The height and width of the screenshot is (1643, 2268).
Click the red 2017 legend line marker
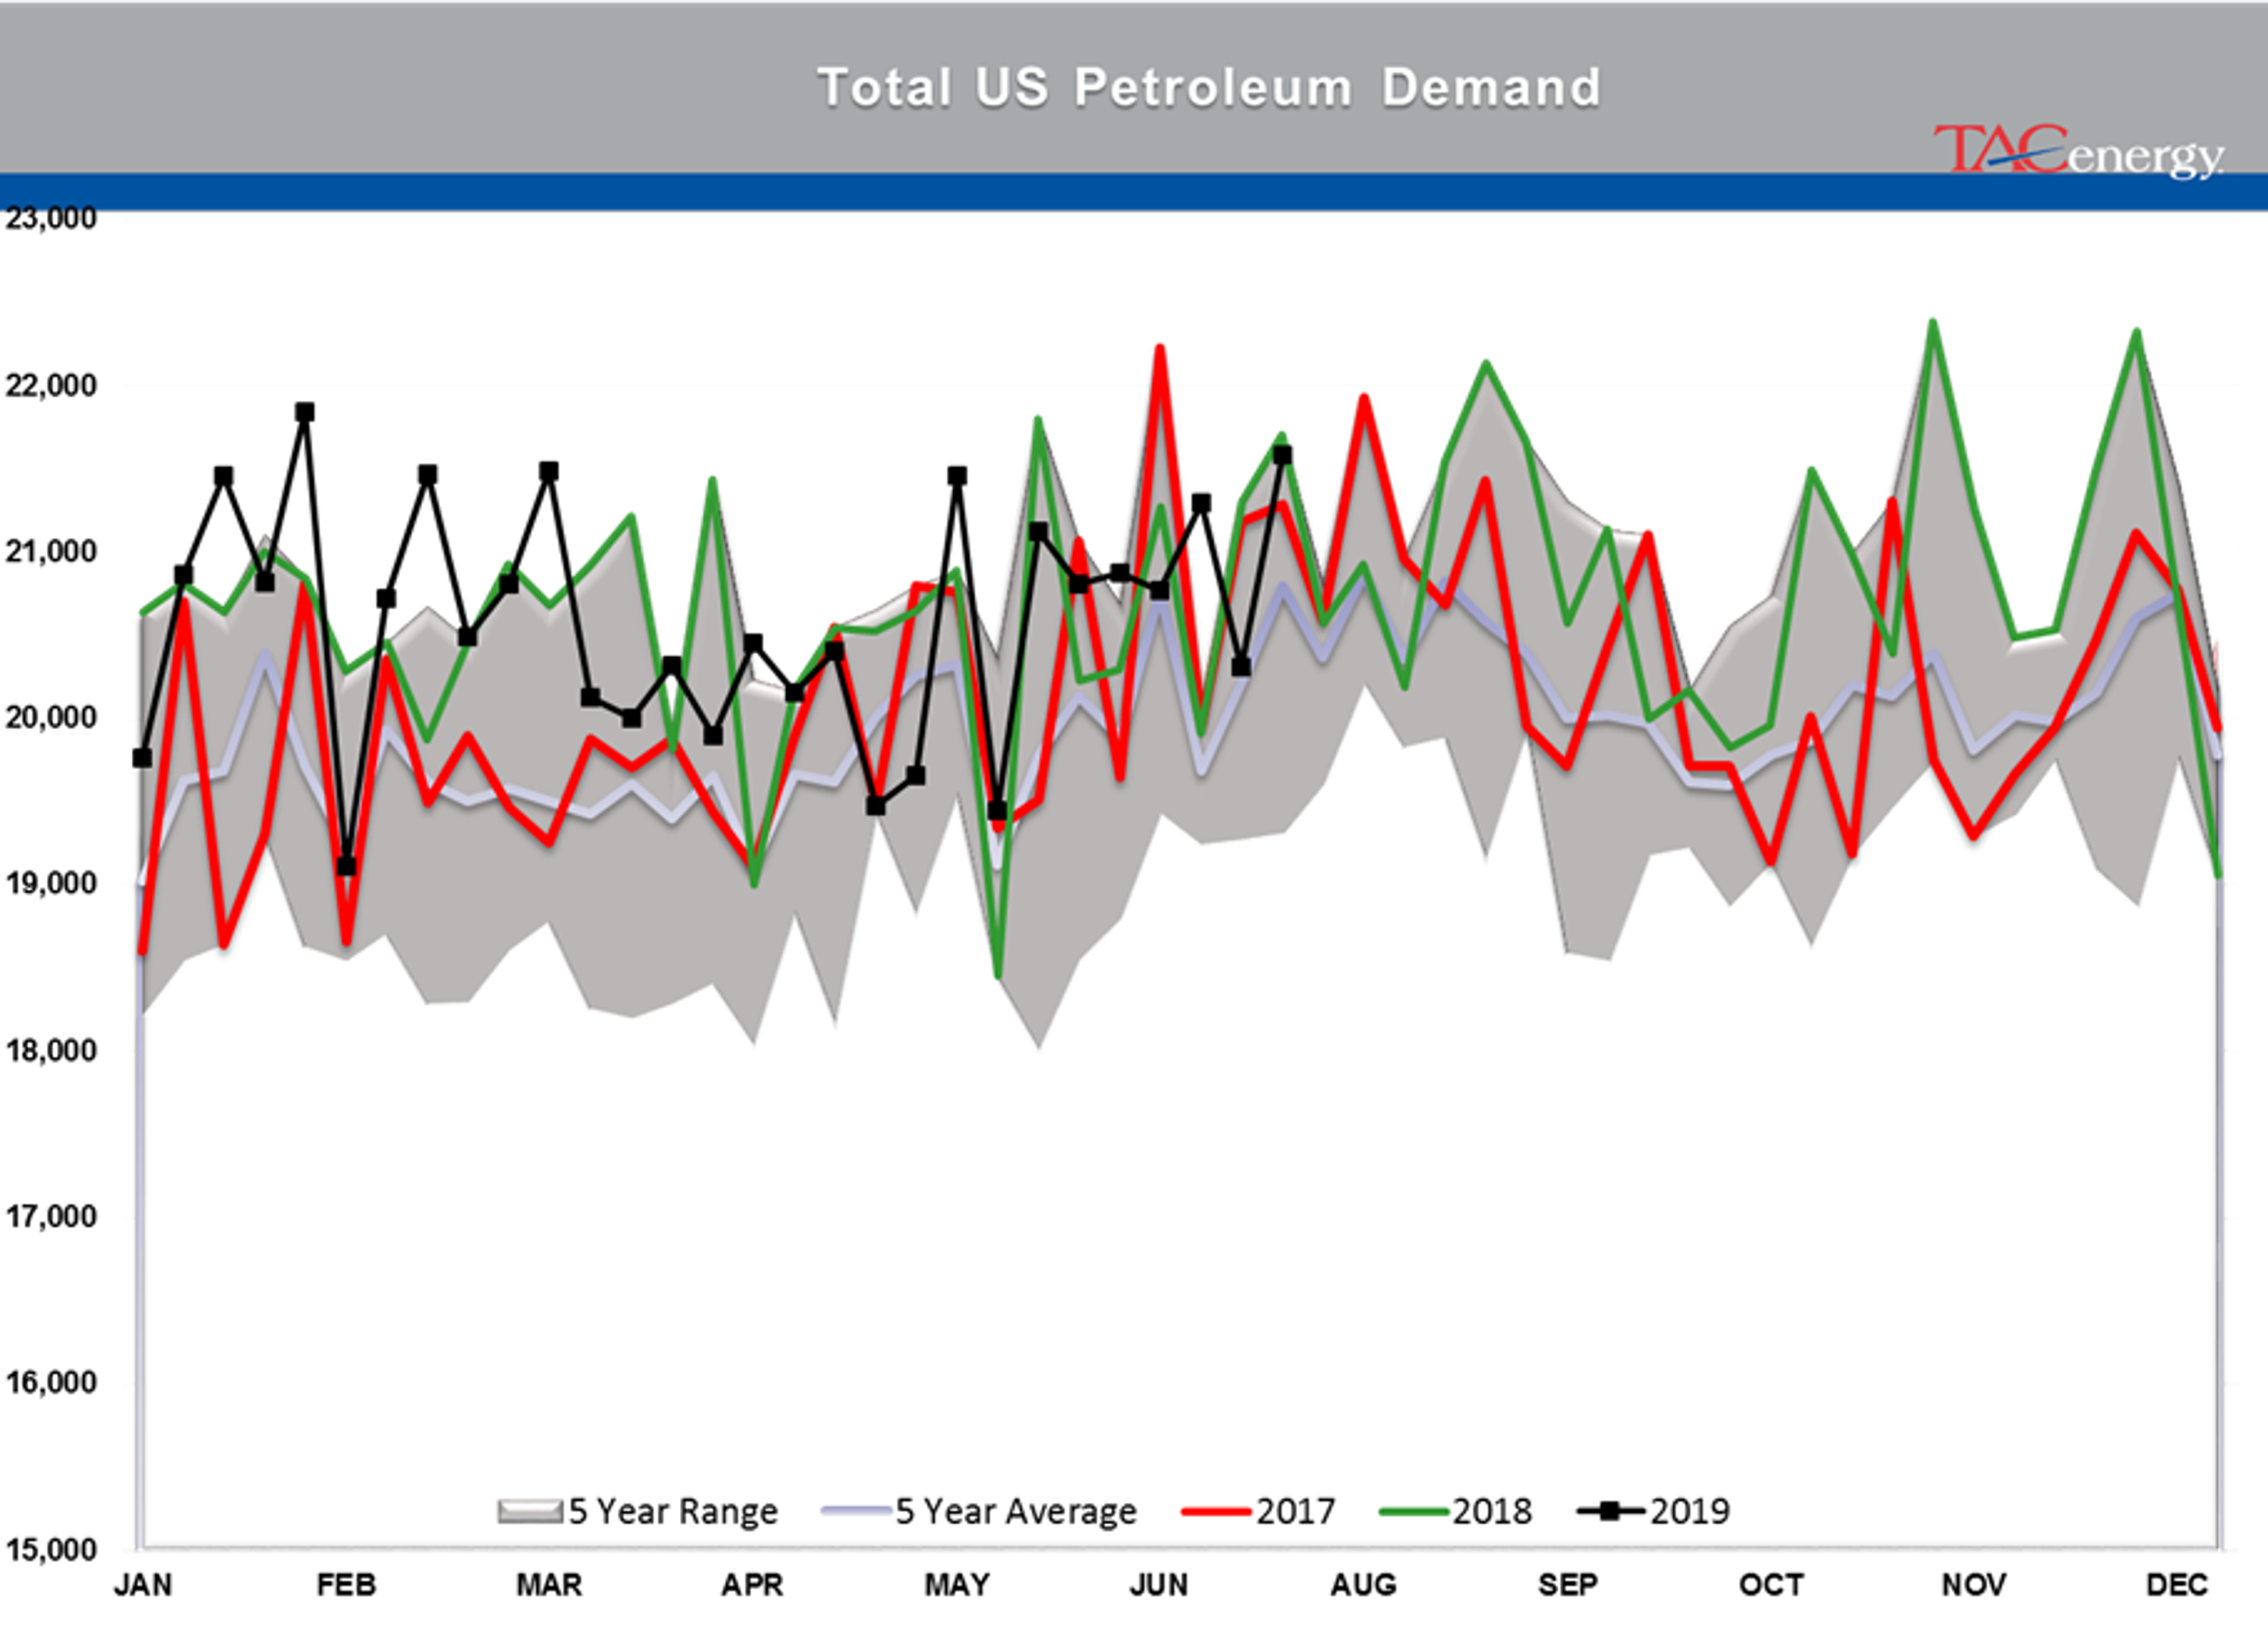tap(1216, 1511)
